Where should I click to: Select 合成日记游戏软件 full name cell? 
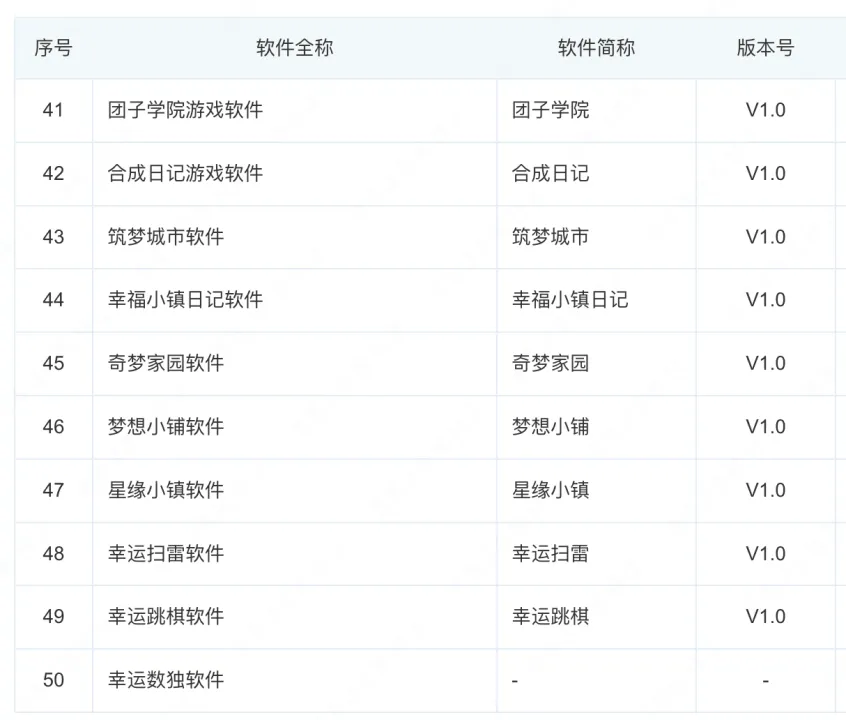pos(185,173)
